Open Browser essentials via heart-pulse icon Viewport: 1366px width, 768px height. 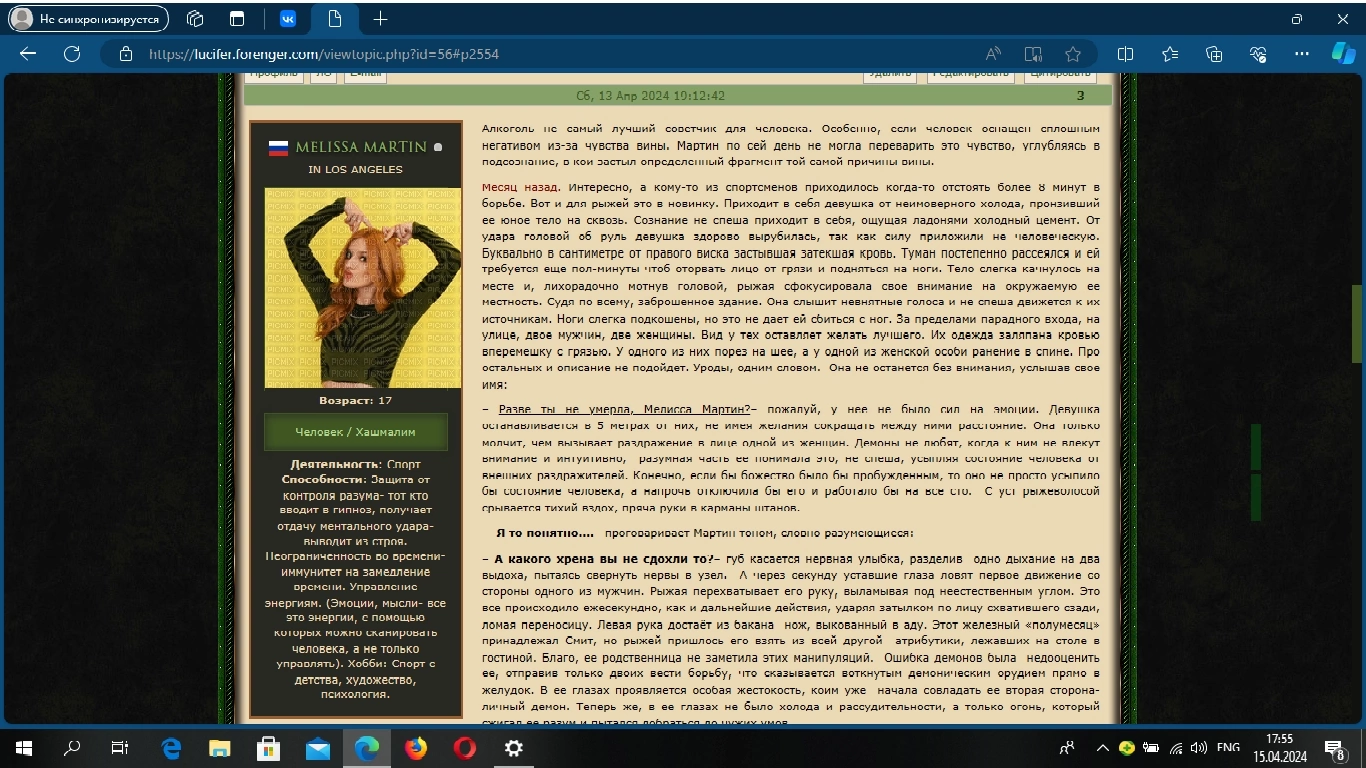1259,54
